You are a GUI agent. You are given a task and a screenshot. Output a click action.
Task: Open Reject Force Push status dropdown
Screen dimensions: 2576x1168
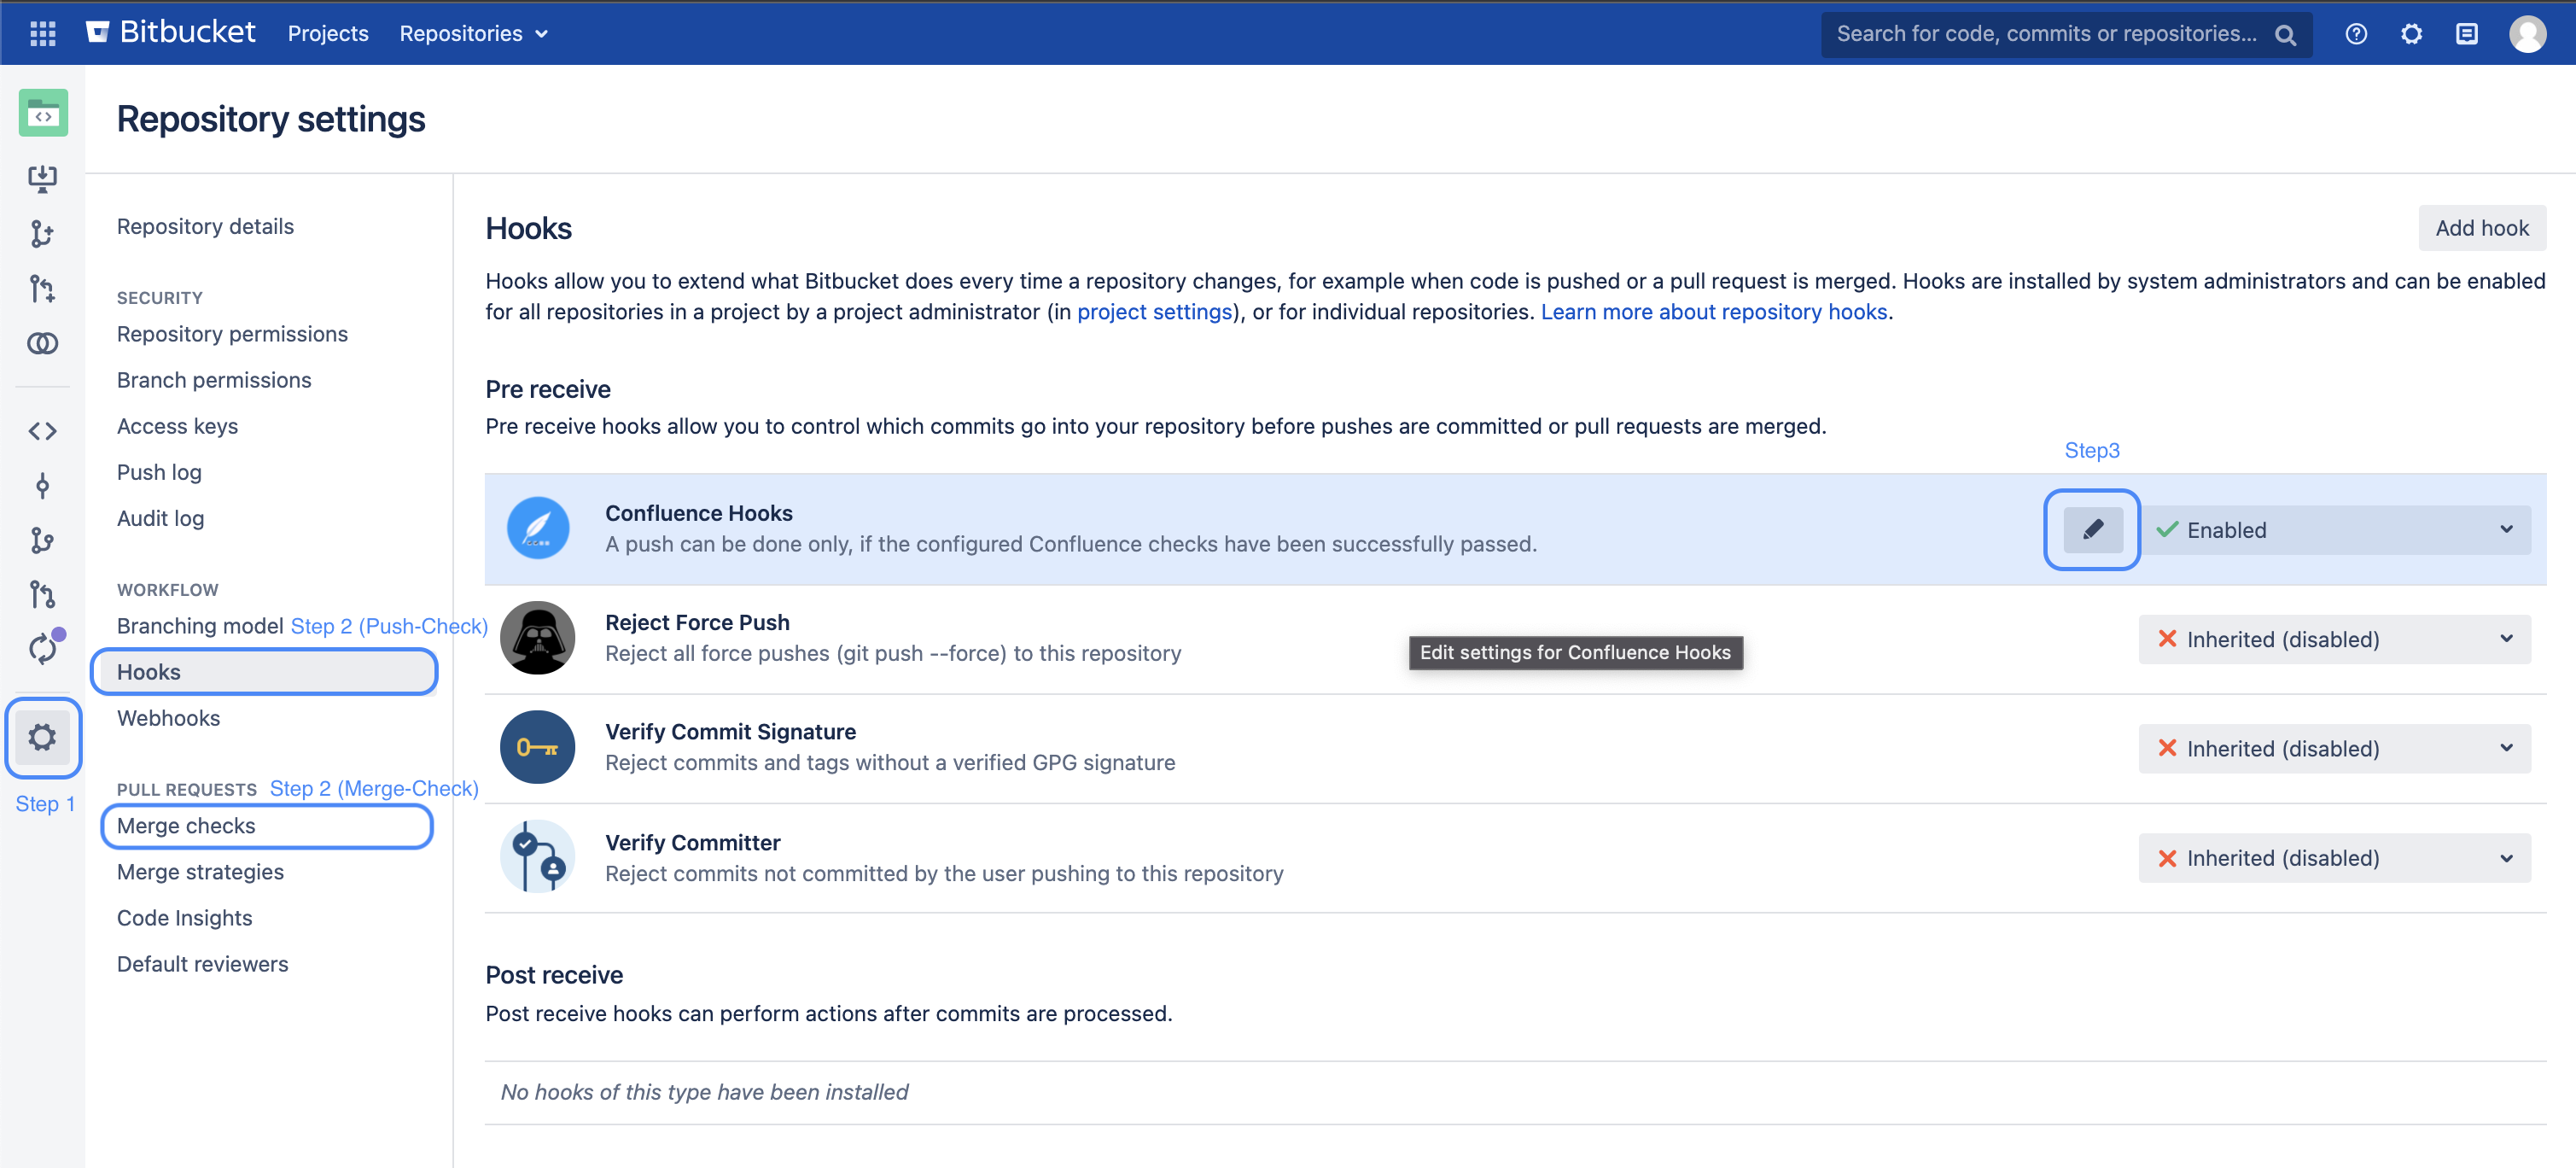click(2334, 639)
